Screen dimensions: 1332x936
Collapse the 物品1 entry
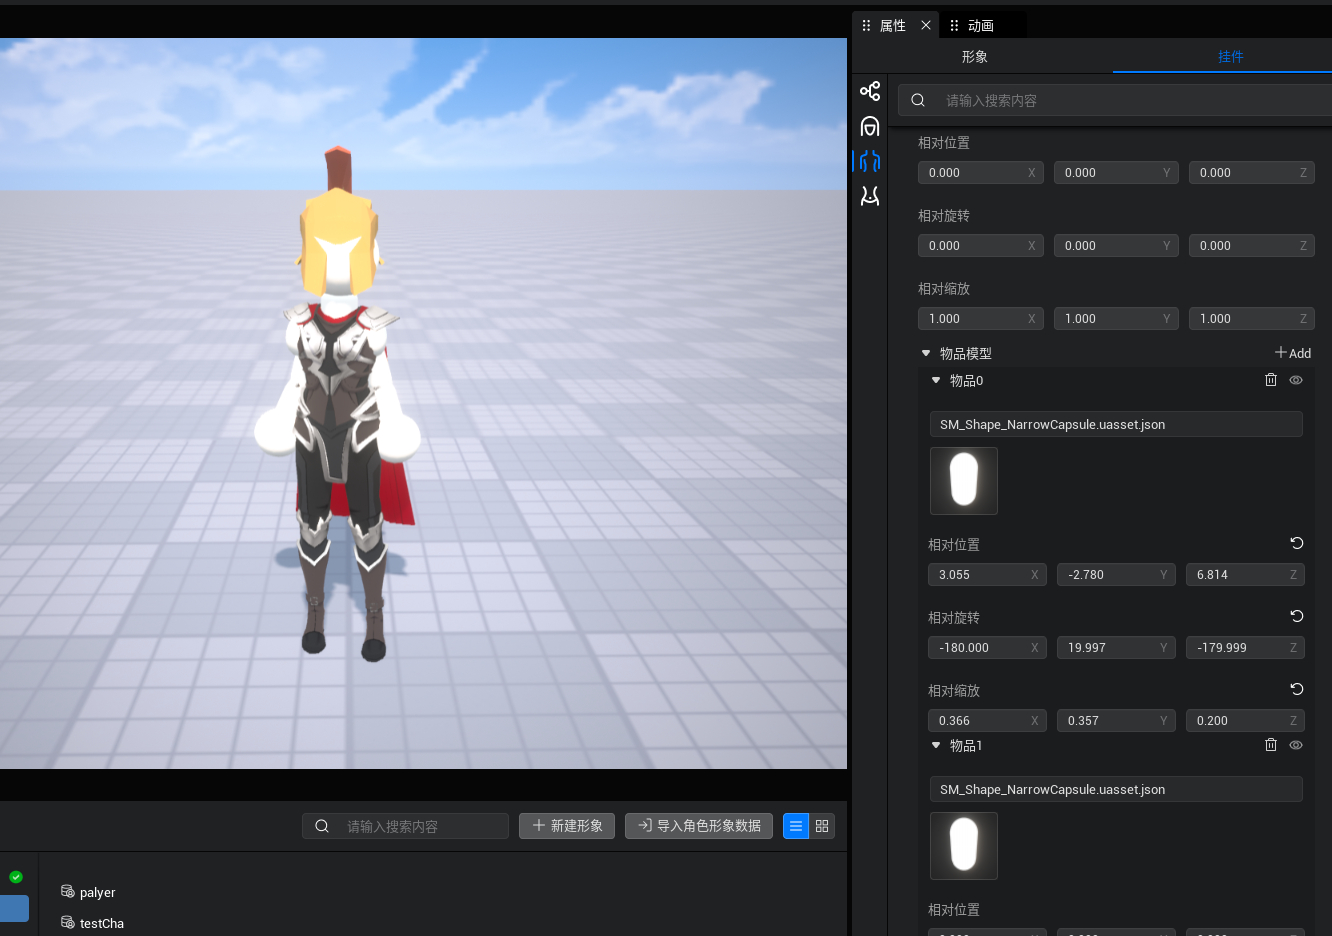[x=936, y=745]
